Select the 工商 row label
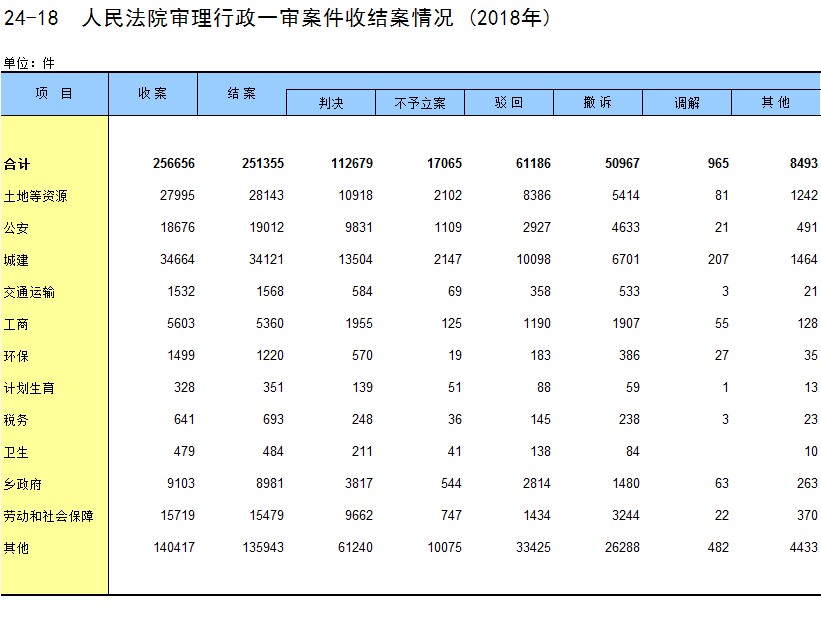The image size is (821, 628). pos(16,324)
